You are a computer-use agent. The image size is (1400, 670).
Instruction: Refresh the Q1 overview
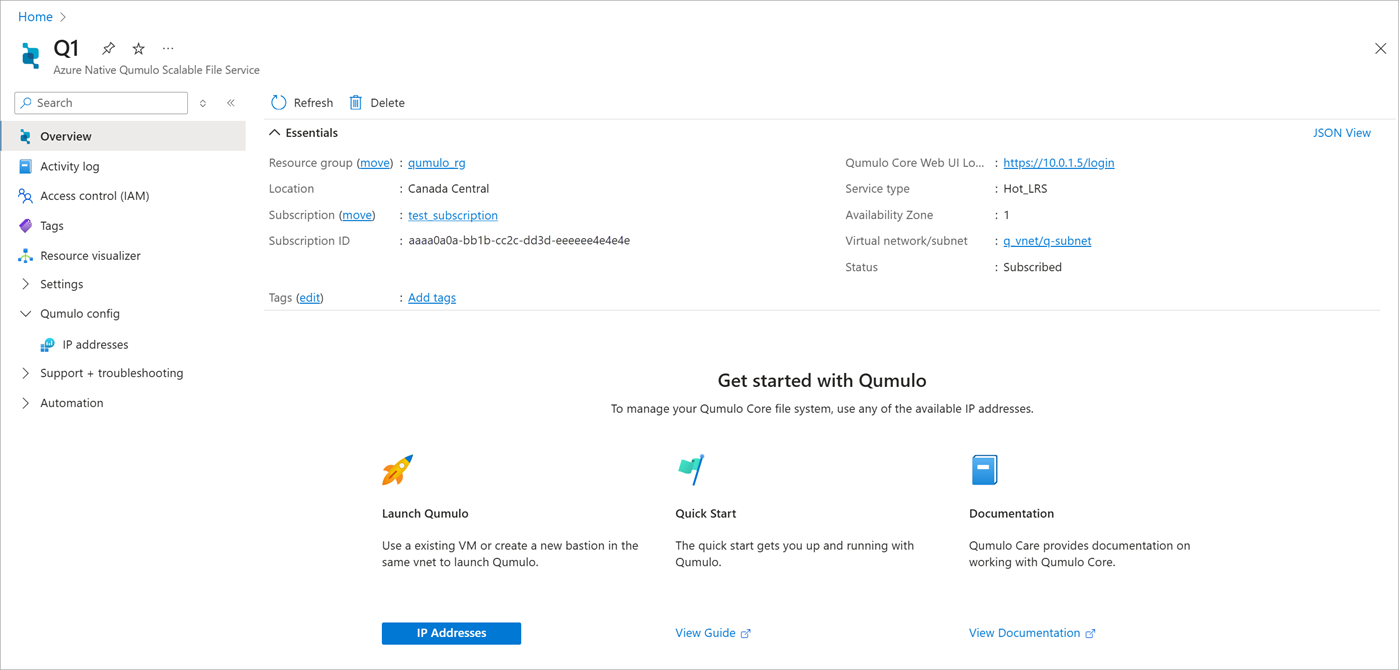[x=301, y=102]
